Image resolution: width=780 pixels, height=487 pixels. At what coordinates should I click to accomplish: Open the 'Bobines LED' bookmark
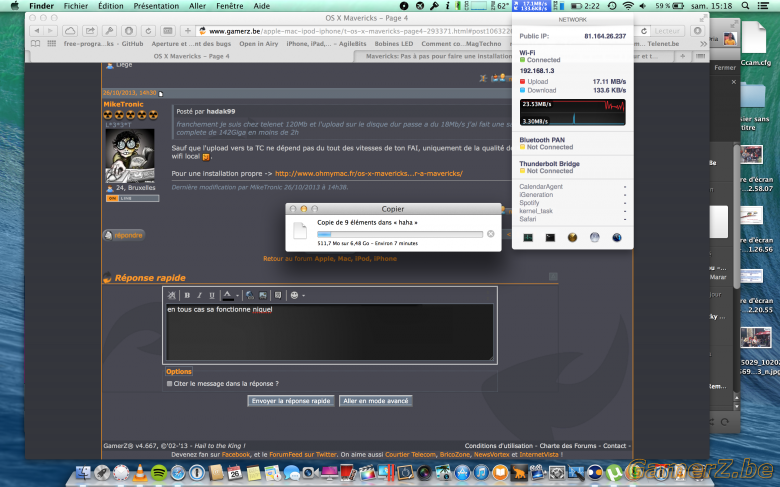[x=394, y=44]
